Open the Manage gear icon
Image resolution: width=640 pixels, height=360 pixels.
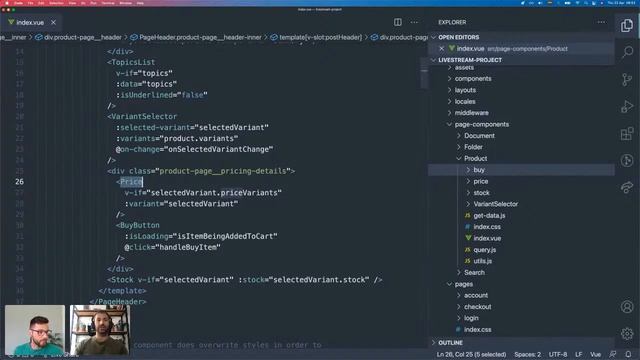coord(627,333)
